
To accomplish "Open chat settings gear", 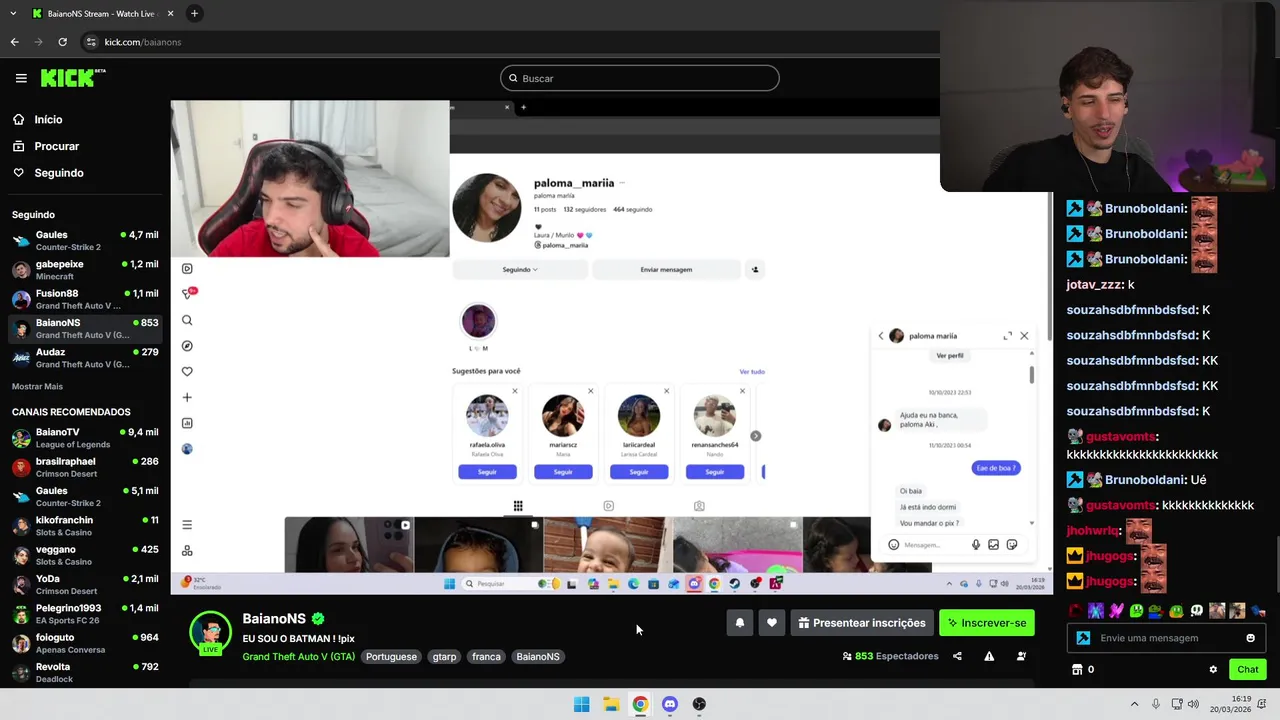I will coord(1213,670).
